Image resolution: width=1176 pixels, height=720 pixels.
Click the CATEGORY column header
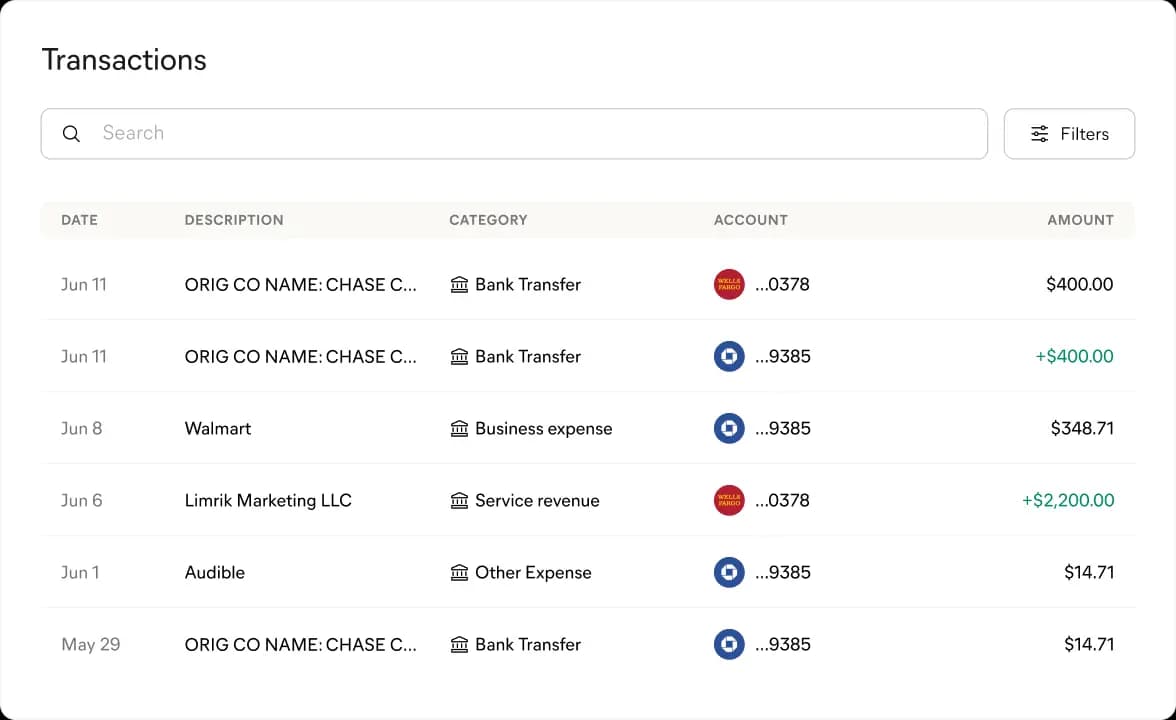tap(488, 220)
